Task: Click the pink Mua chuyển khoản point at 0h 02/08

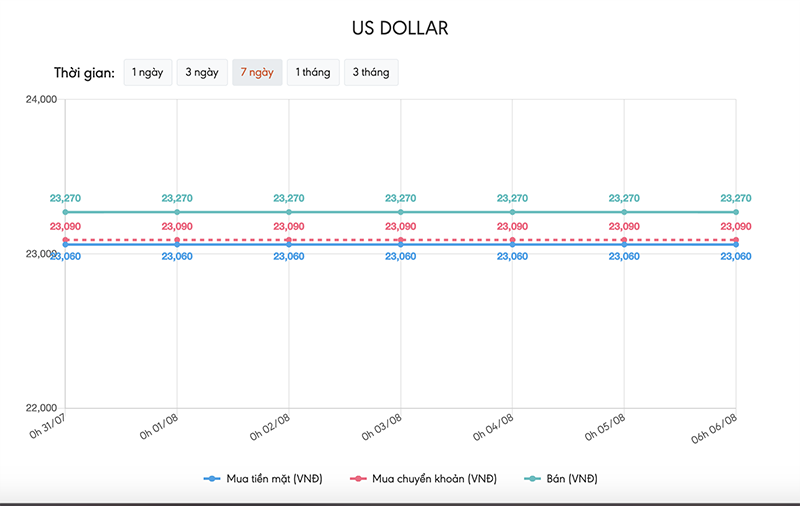Action: pyautogui.click(x=289, y=240)
